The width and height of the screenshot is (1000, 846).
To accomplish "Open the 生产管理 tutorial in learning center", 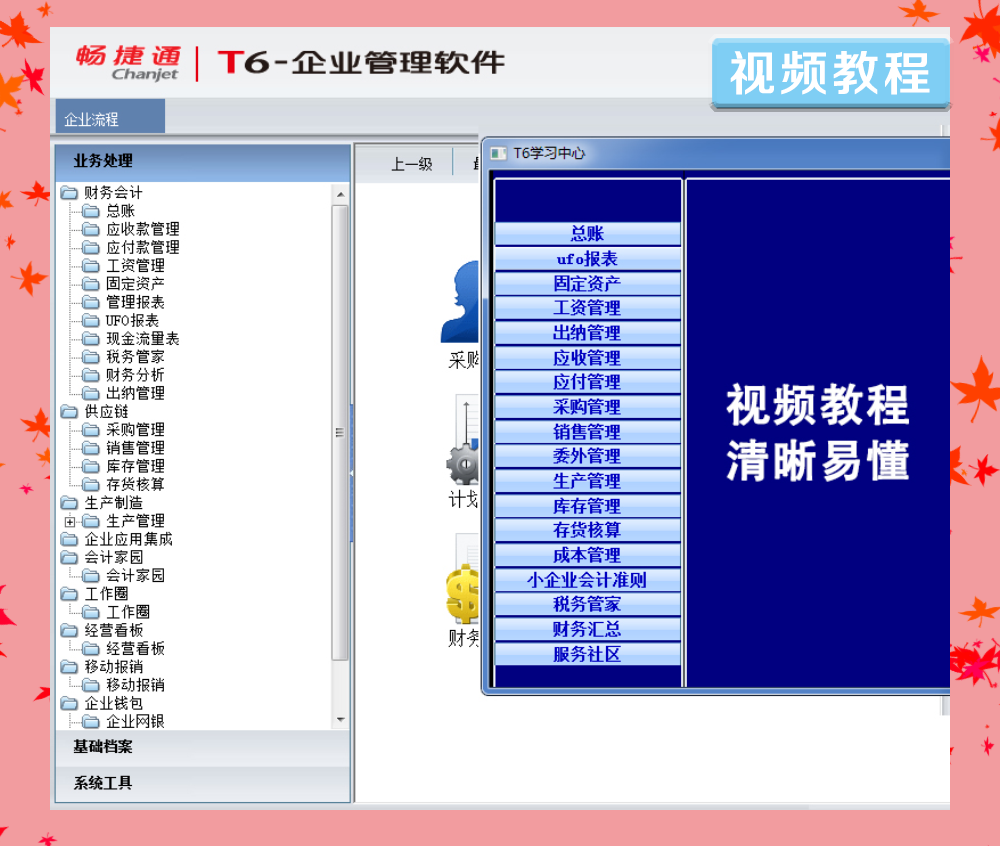I will tap(587, 481).
